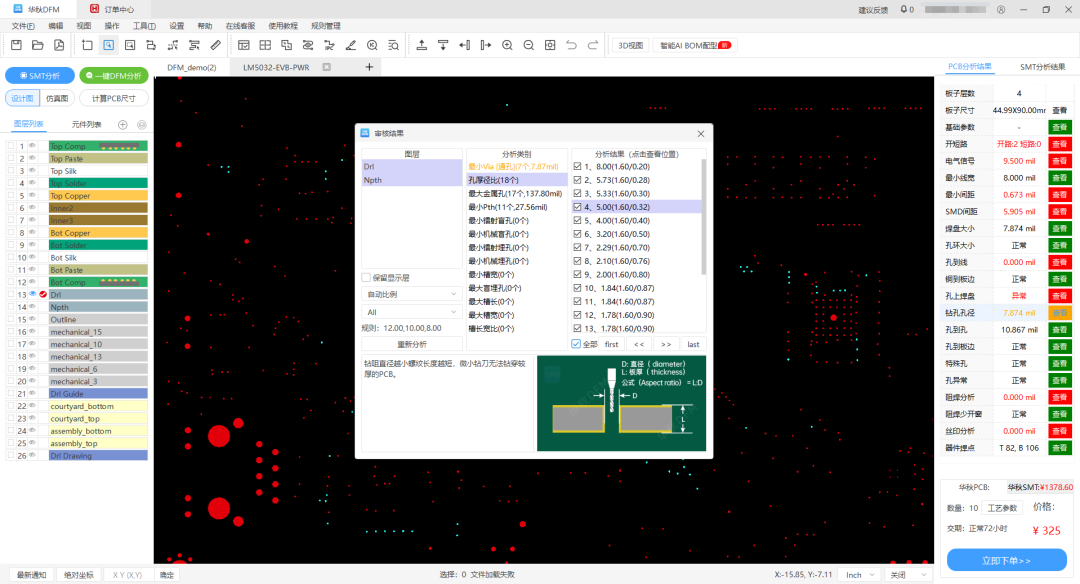
Task: Toggle visibility eye of Drl layer
Action: 32,294
